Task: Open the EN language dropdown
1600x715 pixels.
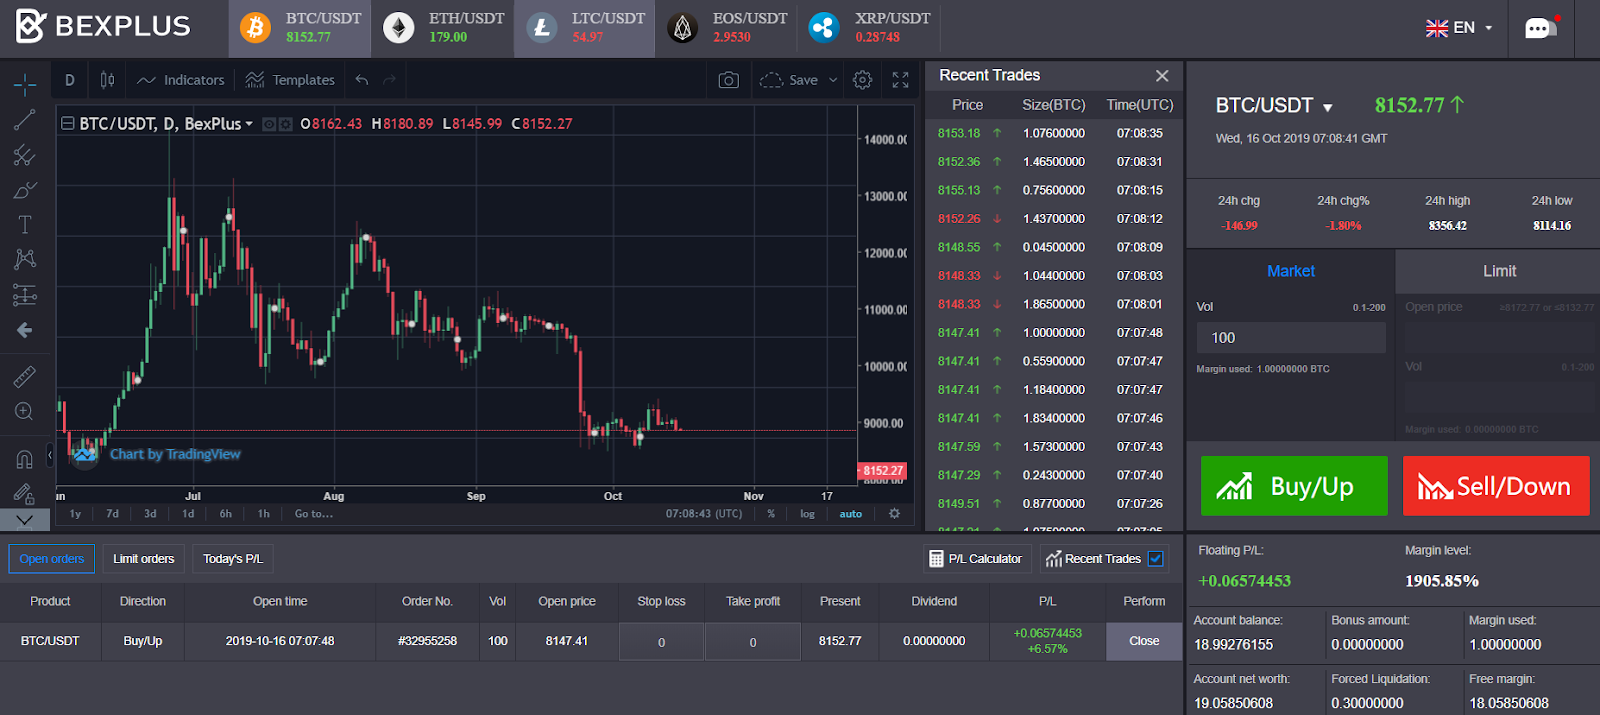Action: [x=1459, y=28]
